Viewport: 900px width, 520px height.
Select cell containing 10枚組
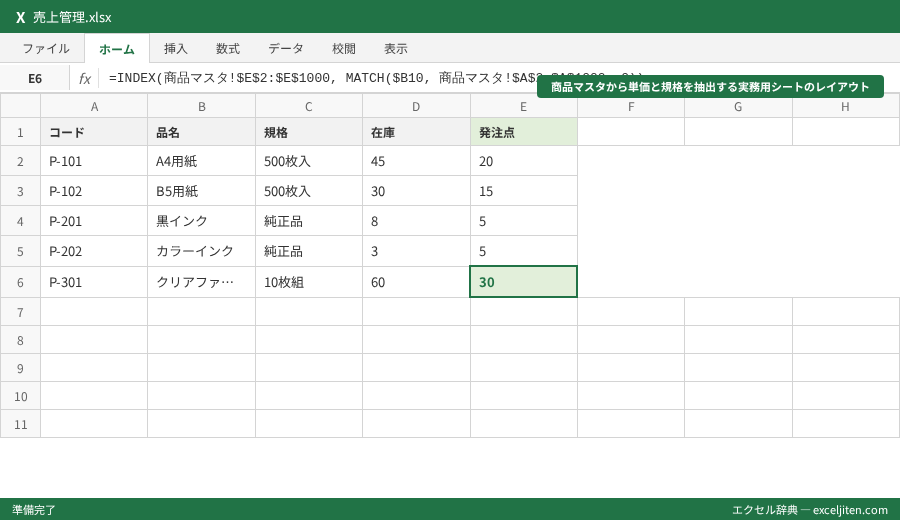[x=309, y=282]
